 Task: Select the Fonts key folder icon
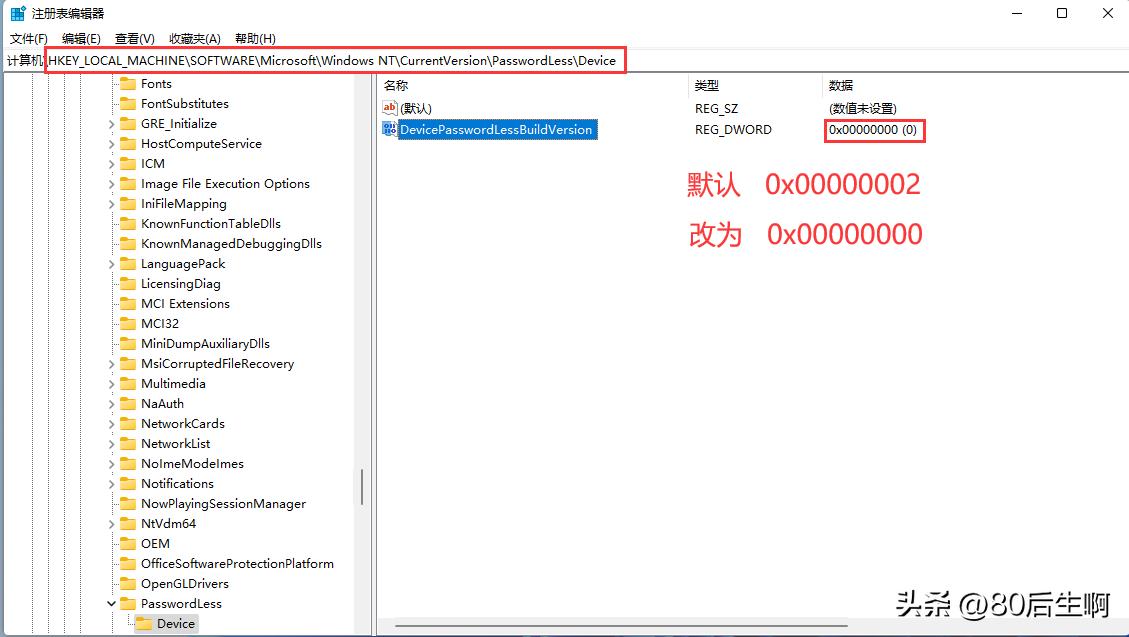pyautogui.click(x=130, y=83)
